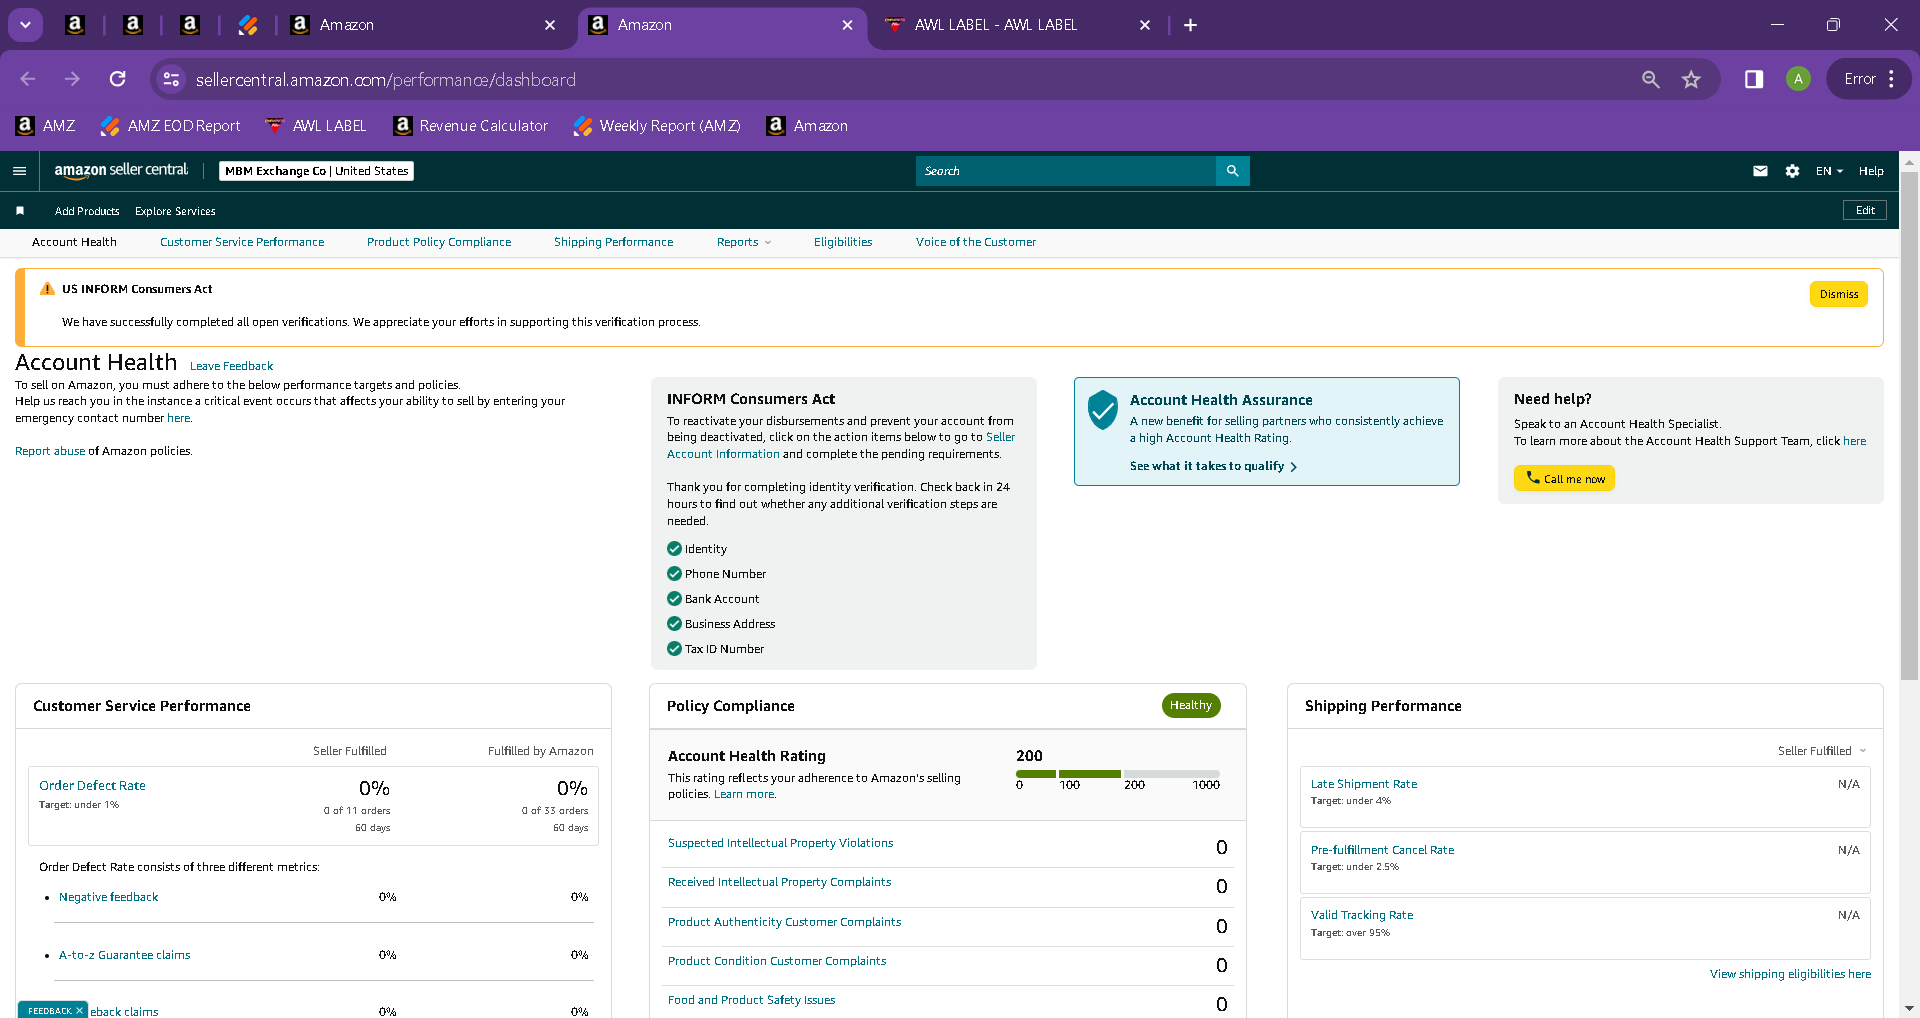Viewport: 1920px width, 1018px height.
Task: Click the Call me now button
Action: tap(1564, 478)
